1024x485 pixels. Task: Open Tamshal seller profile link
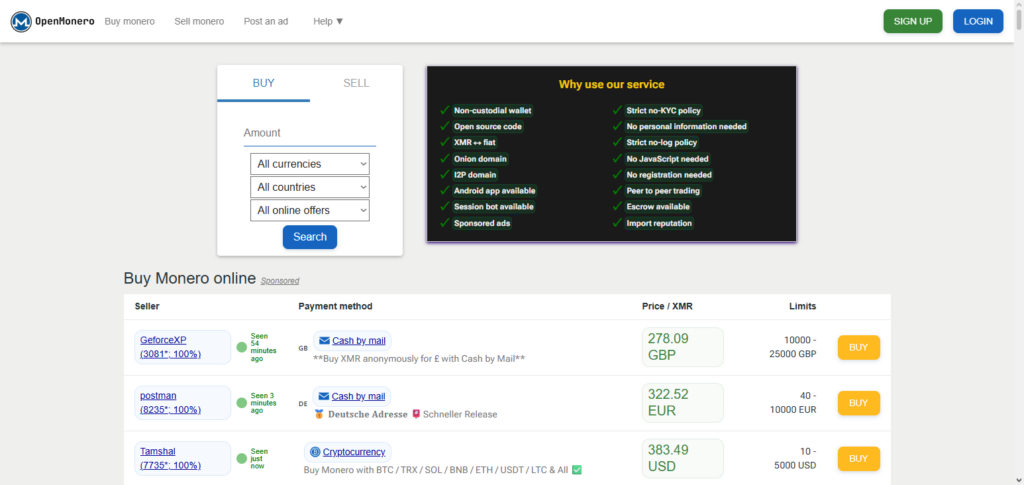170,458
